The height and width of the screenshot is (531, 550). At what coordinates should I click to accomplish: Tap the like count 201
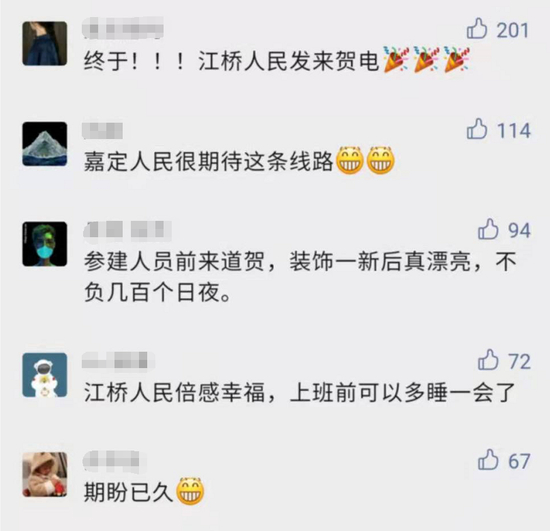tap(512, 30)
